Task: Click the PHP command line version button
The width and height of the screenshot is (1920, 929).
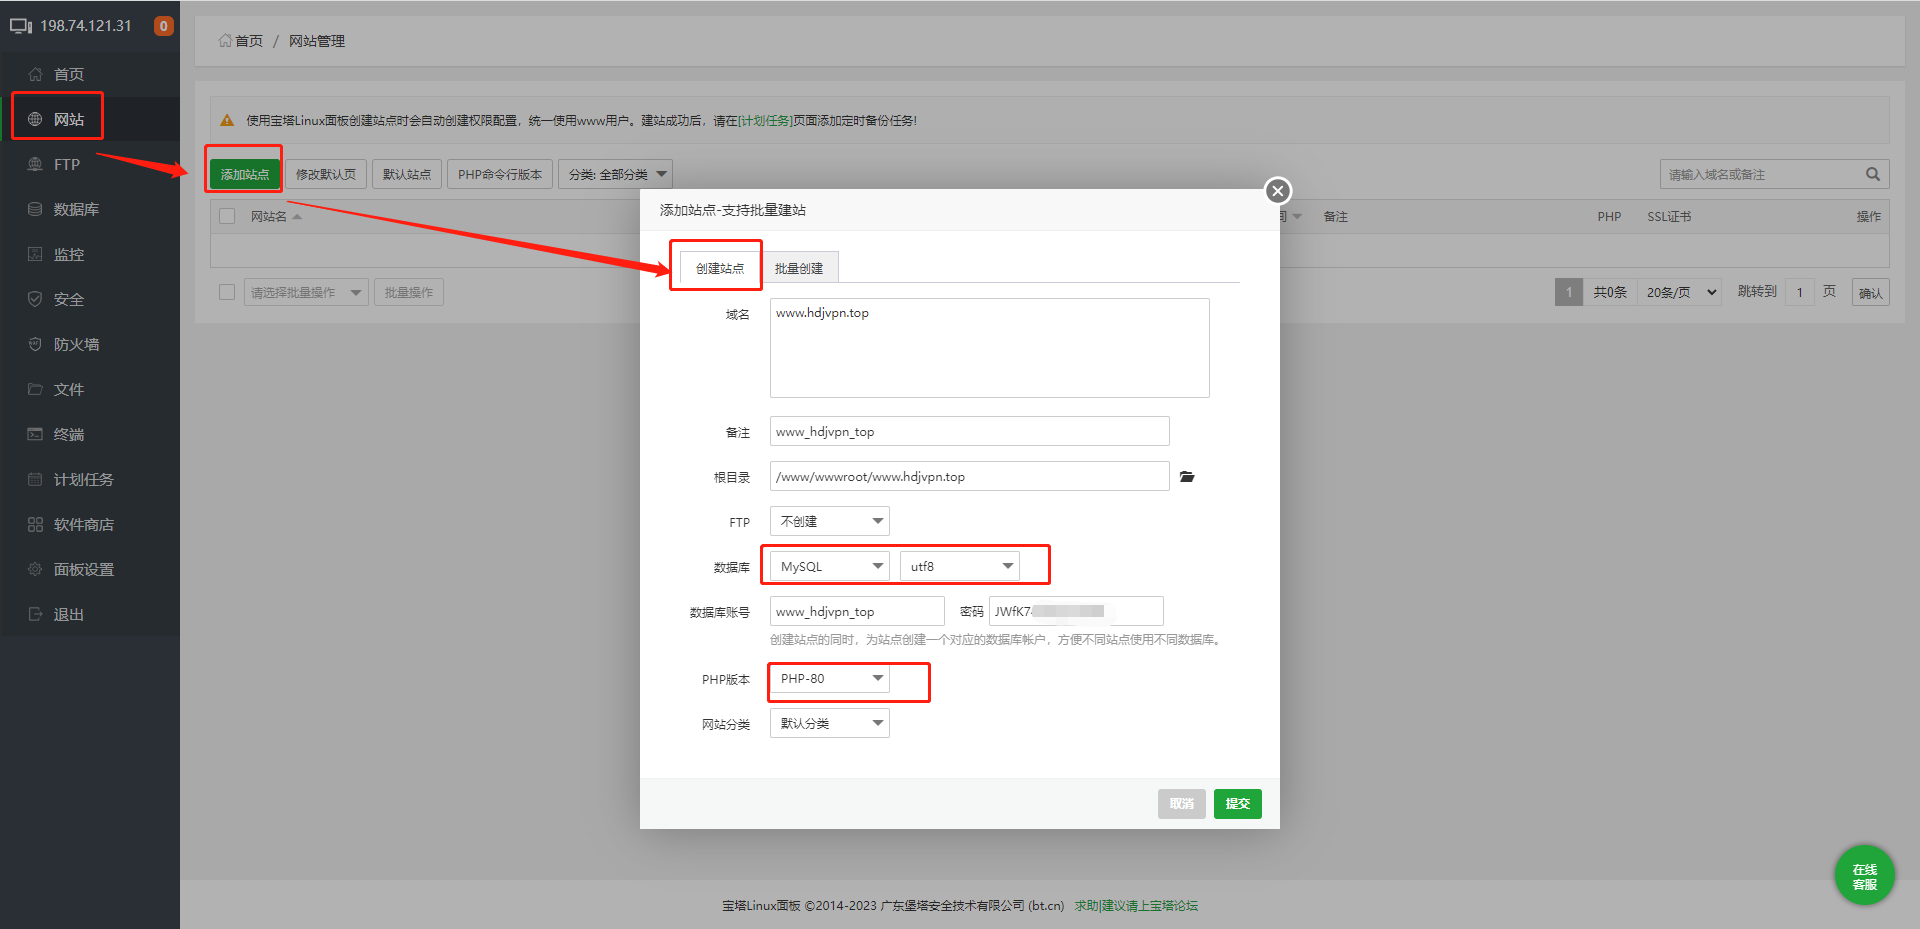Action: (500, 174)
